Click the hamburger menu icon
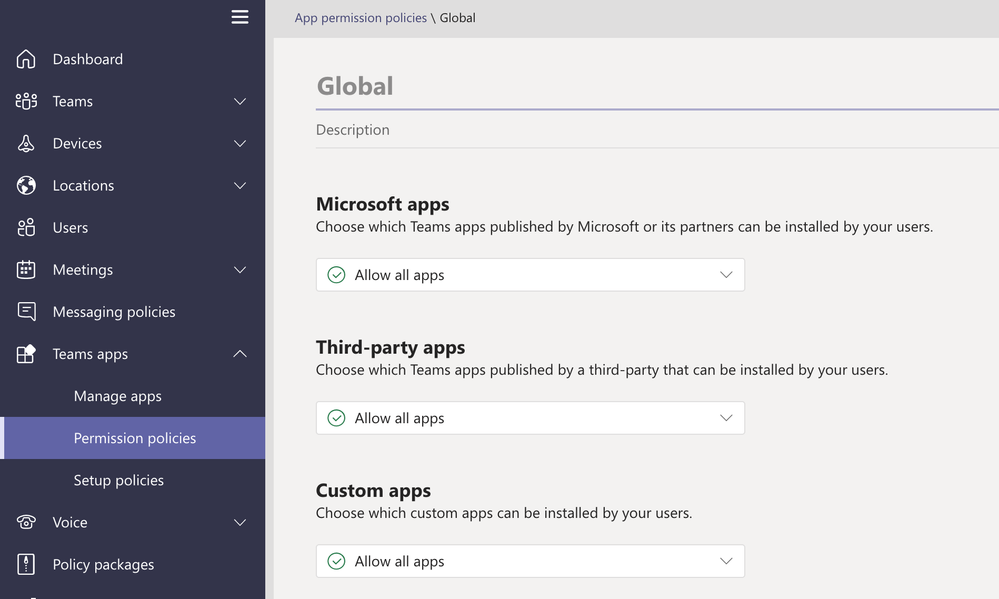Screen dimensions: 999x599 (x=240, y=17)
